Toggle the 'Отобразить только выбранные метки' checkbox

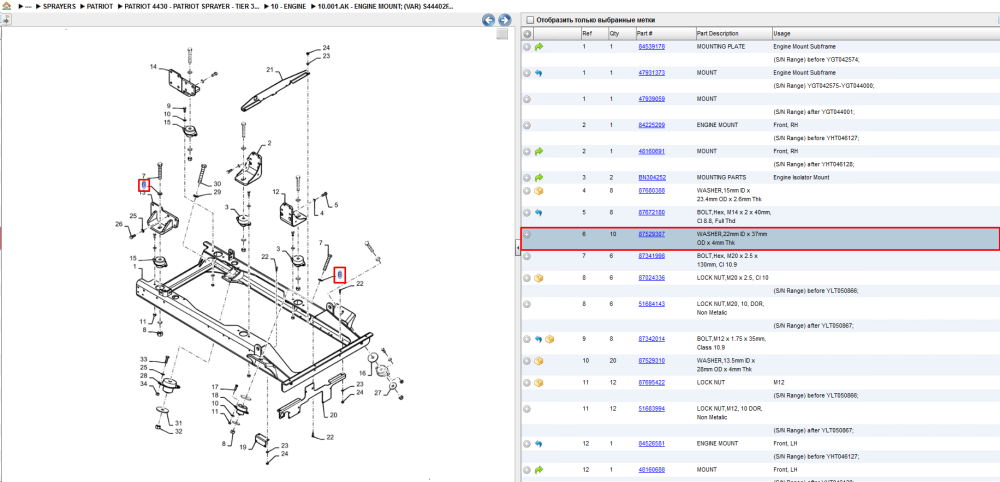(529, 20)
